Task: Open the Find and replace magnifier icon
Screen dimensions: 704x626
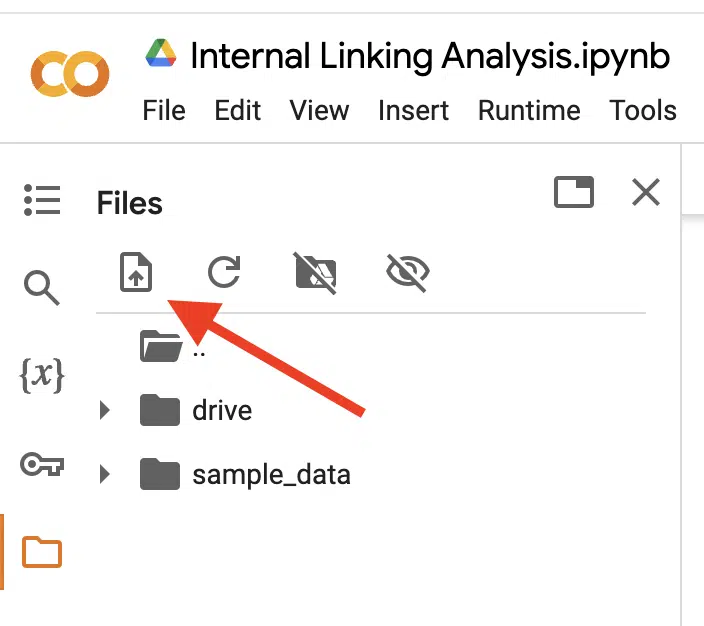Action: pyautogui.click(x=41, y=288)
